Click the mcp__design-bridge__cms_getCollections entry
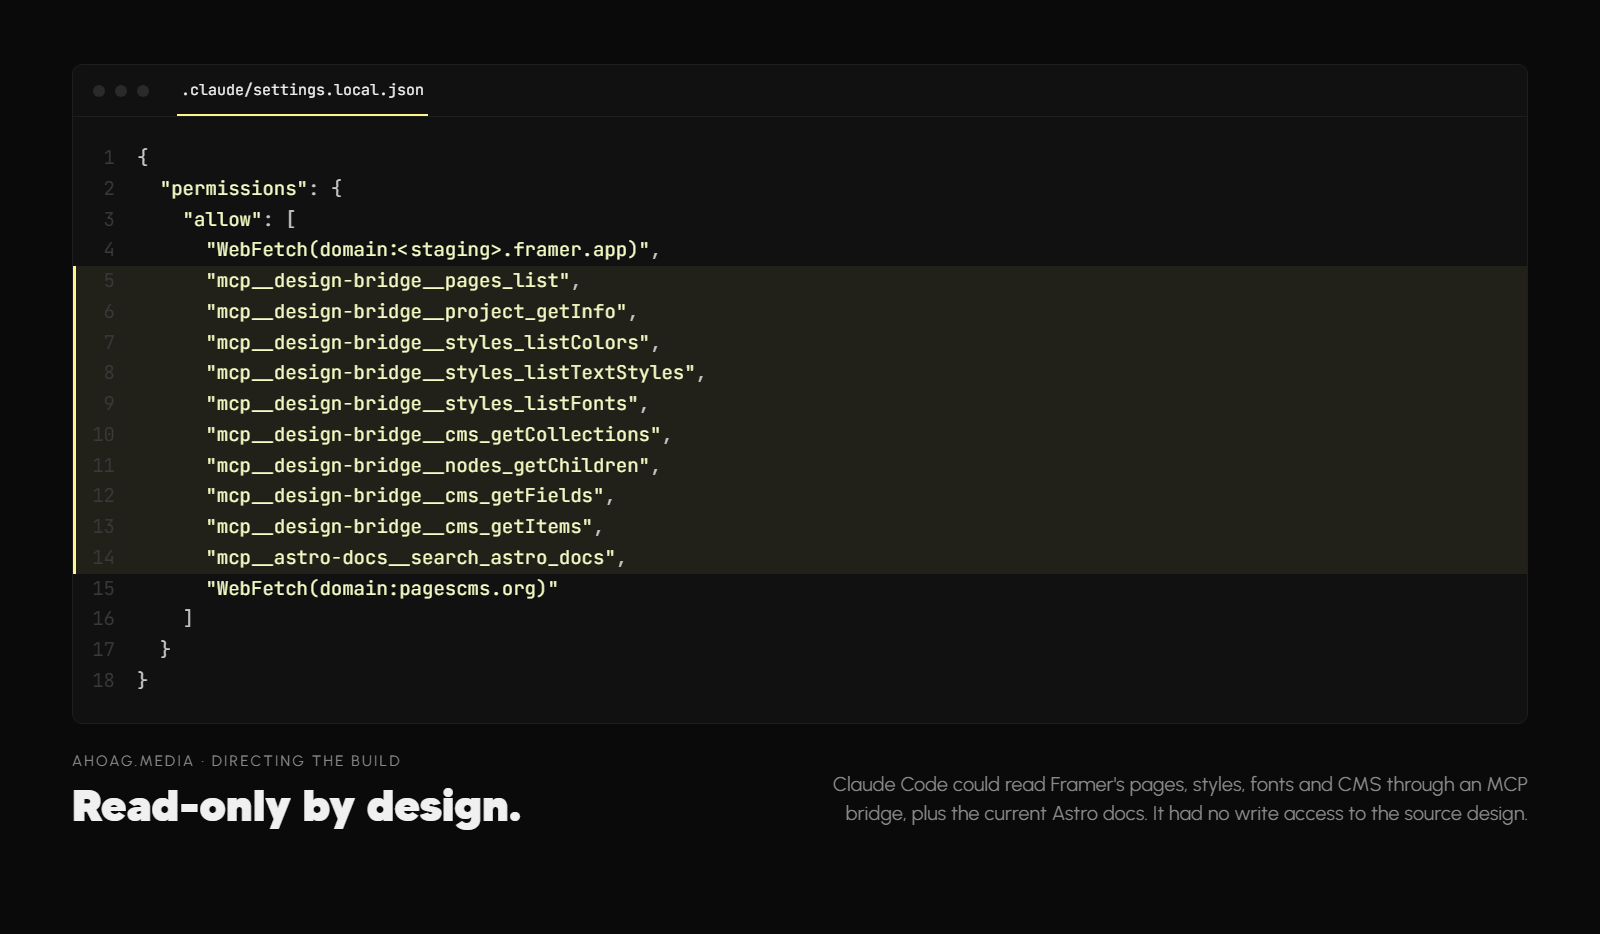Screen dimensions: 1600x934 [434, 435]
